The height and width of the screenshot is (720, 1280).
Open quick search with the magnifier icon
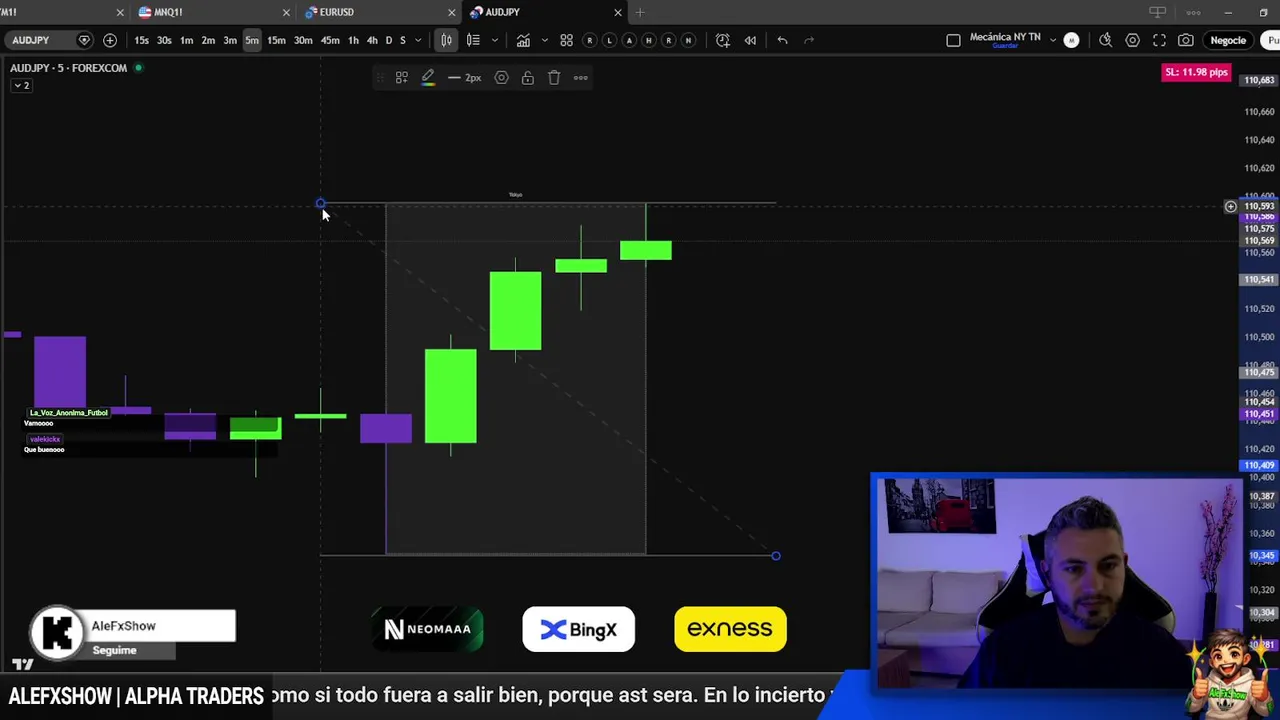tap(1105, 40)
